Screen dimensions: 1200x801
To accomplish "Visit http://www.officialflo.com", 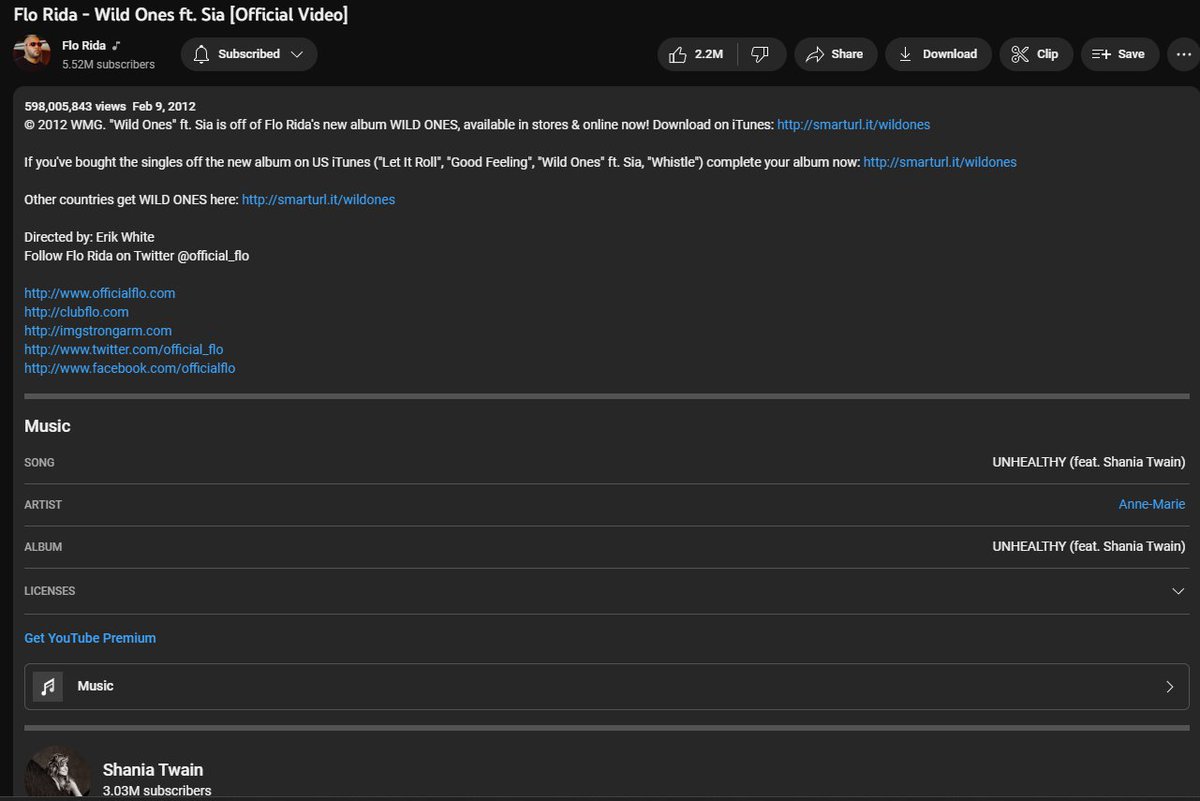I will click(100, 294).
